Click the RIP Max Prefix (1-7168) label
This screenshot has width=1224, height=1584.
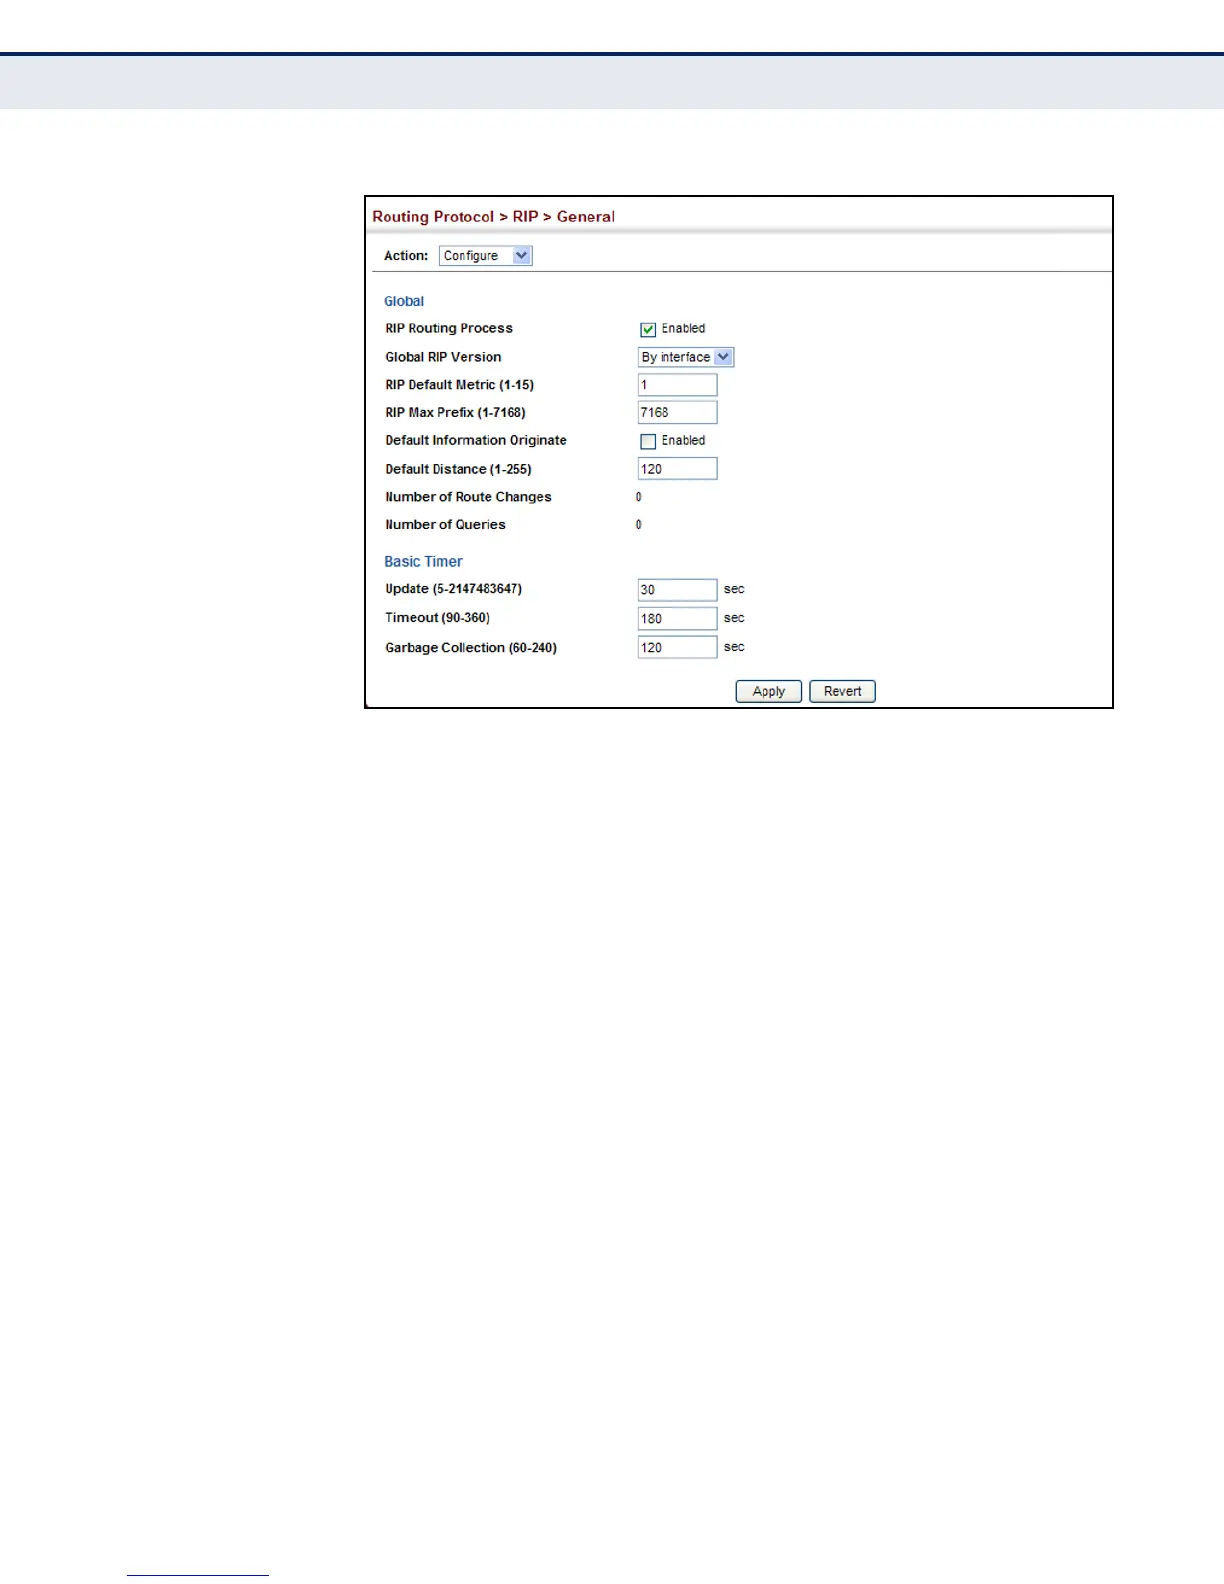coord(455,412)
